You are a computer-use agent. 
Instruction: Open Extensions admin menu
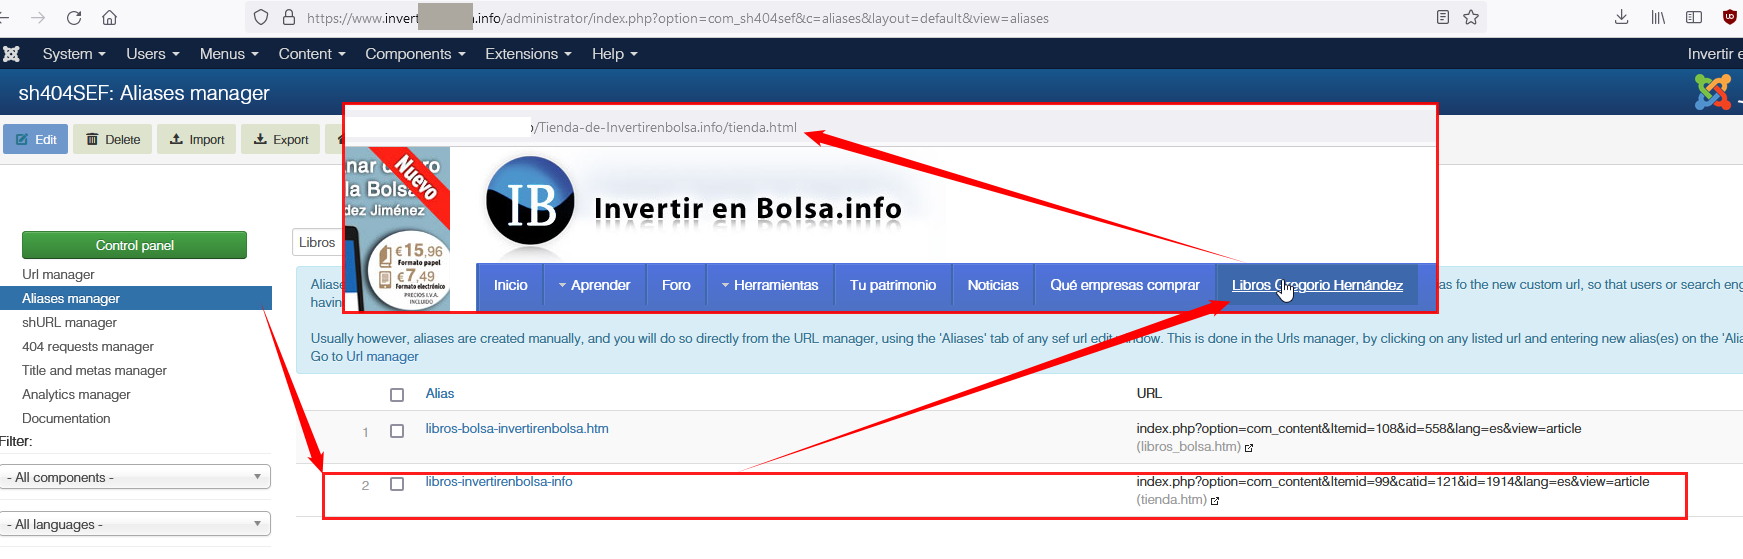point(528,54)
